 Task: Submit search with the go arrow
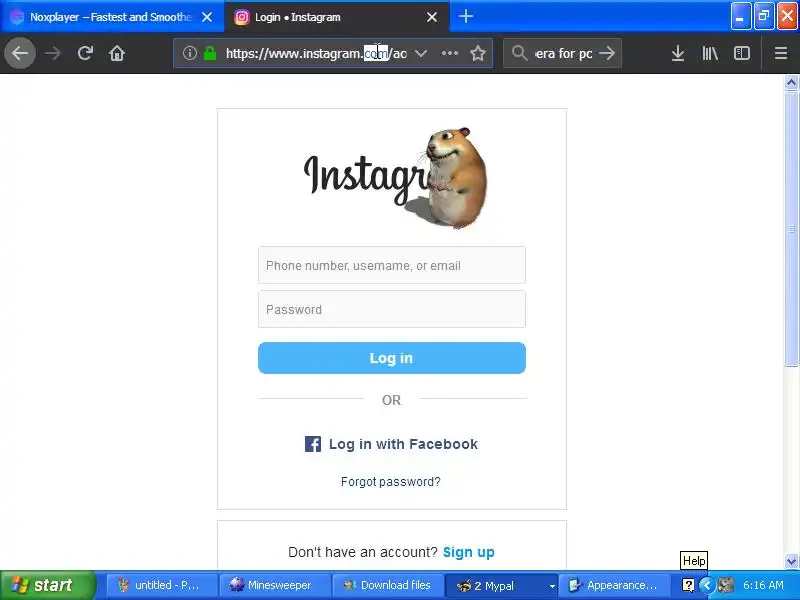[x=607, y=53]
